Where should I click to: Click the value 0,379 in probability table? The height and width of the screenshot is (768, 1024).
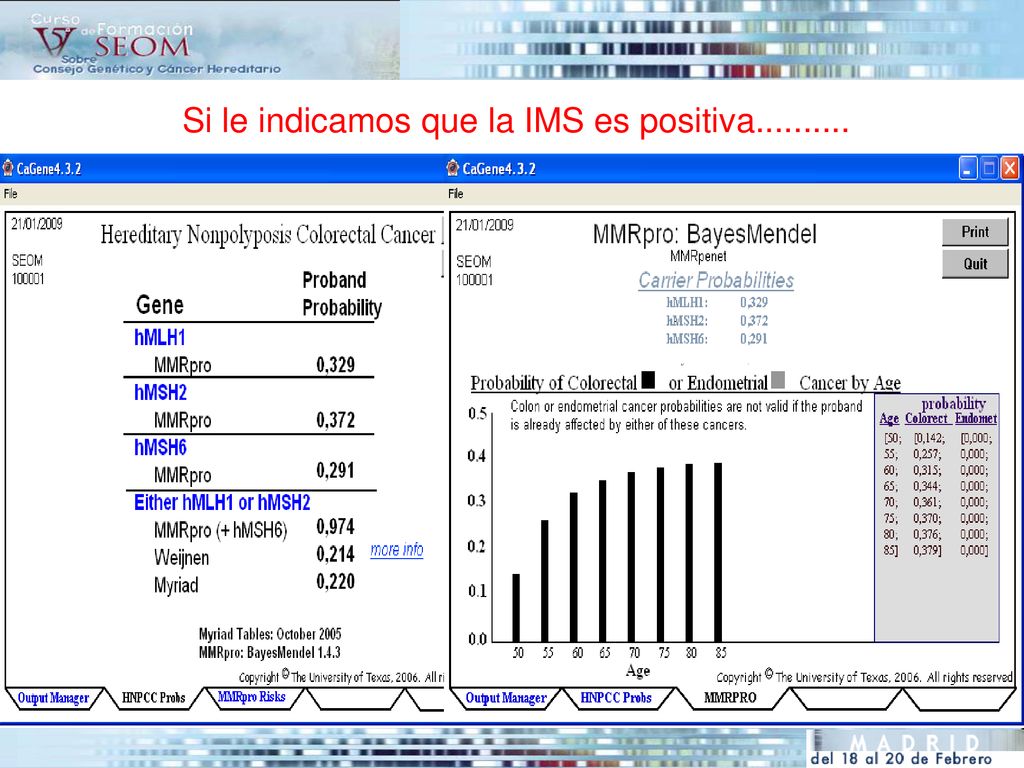(x=927, y=551)
